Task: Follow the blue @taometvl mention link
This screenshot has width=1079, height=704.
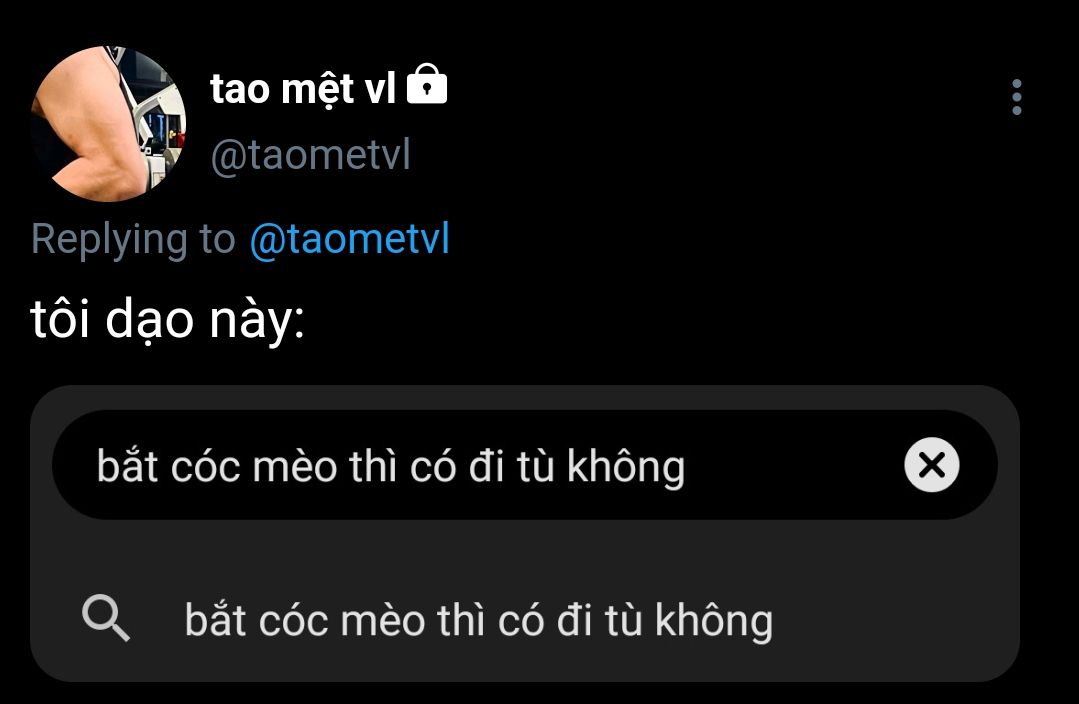Action: [x=350, y=239]
